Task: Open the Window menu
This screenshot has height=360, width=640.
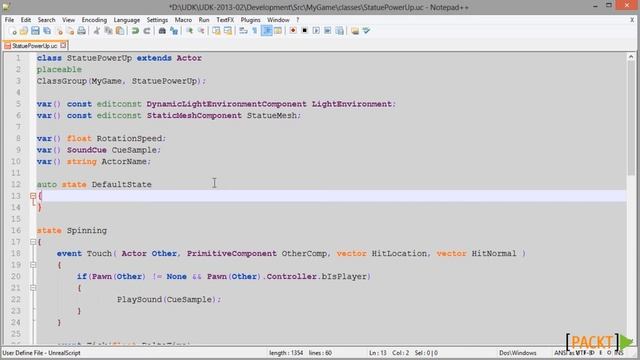Action: click(278, 20)
